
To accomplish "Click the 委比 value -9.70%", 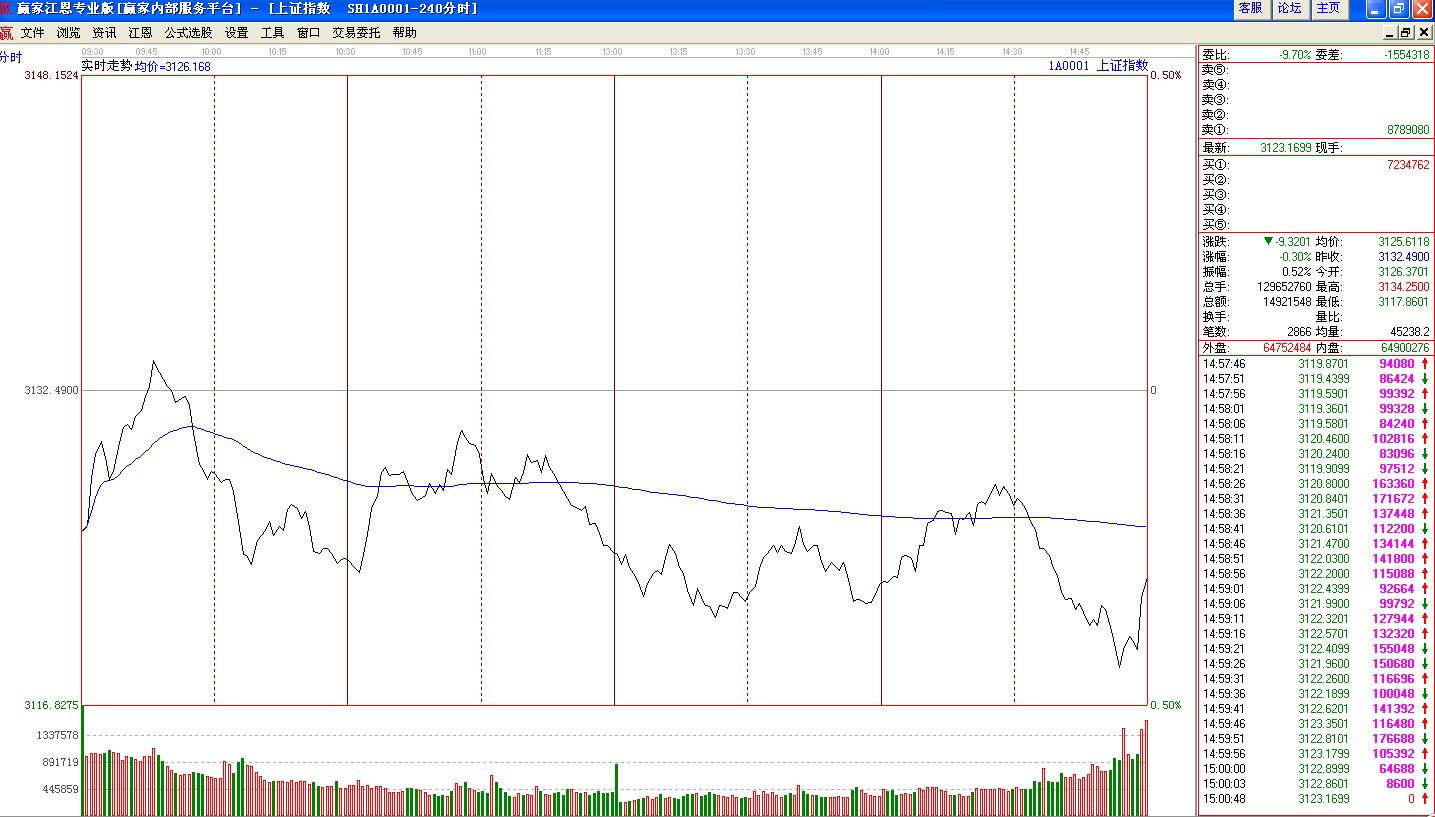I will (x=1294, y=55).
